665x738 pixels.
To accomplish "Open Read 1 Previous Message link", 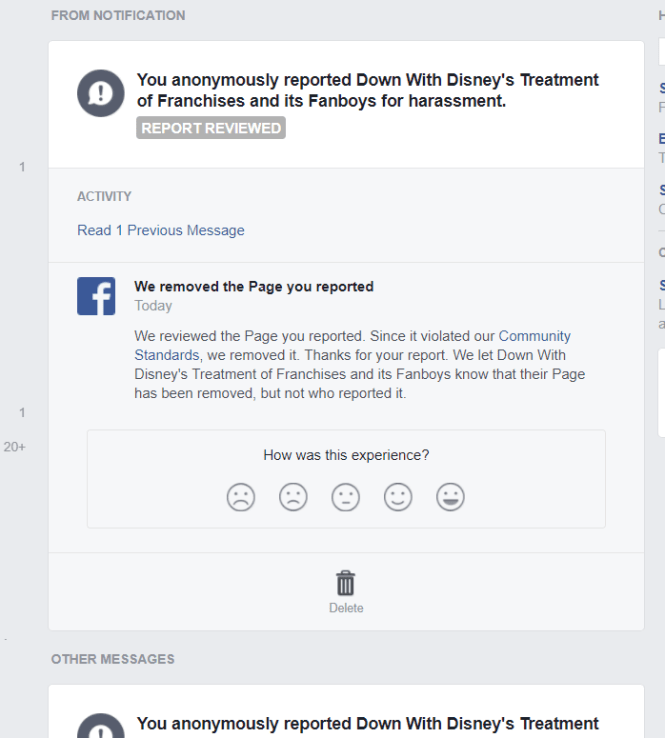I will [x=161, y=230].
